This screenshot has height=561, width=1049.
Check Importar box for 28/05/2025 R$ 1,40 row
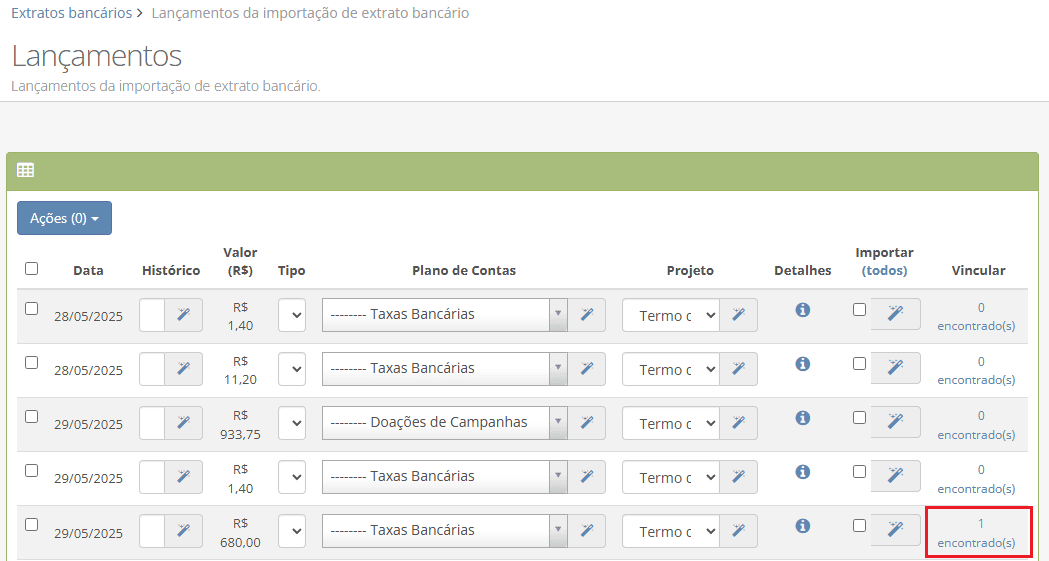click(860, 310)
